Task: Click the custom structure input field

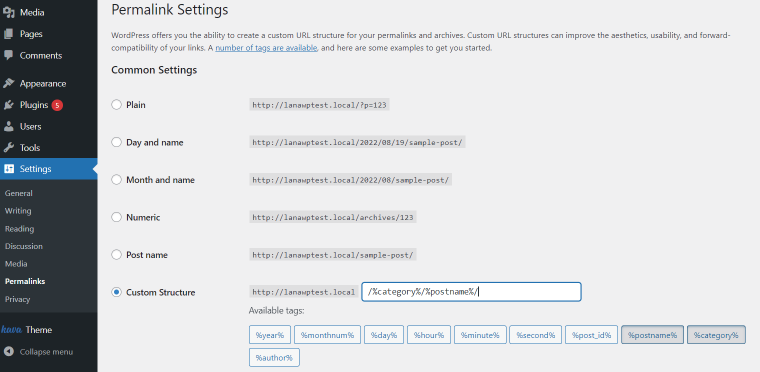Action: click(x=471, y=292)
